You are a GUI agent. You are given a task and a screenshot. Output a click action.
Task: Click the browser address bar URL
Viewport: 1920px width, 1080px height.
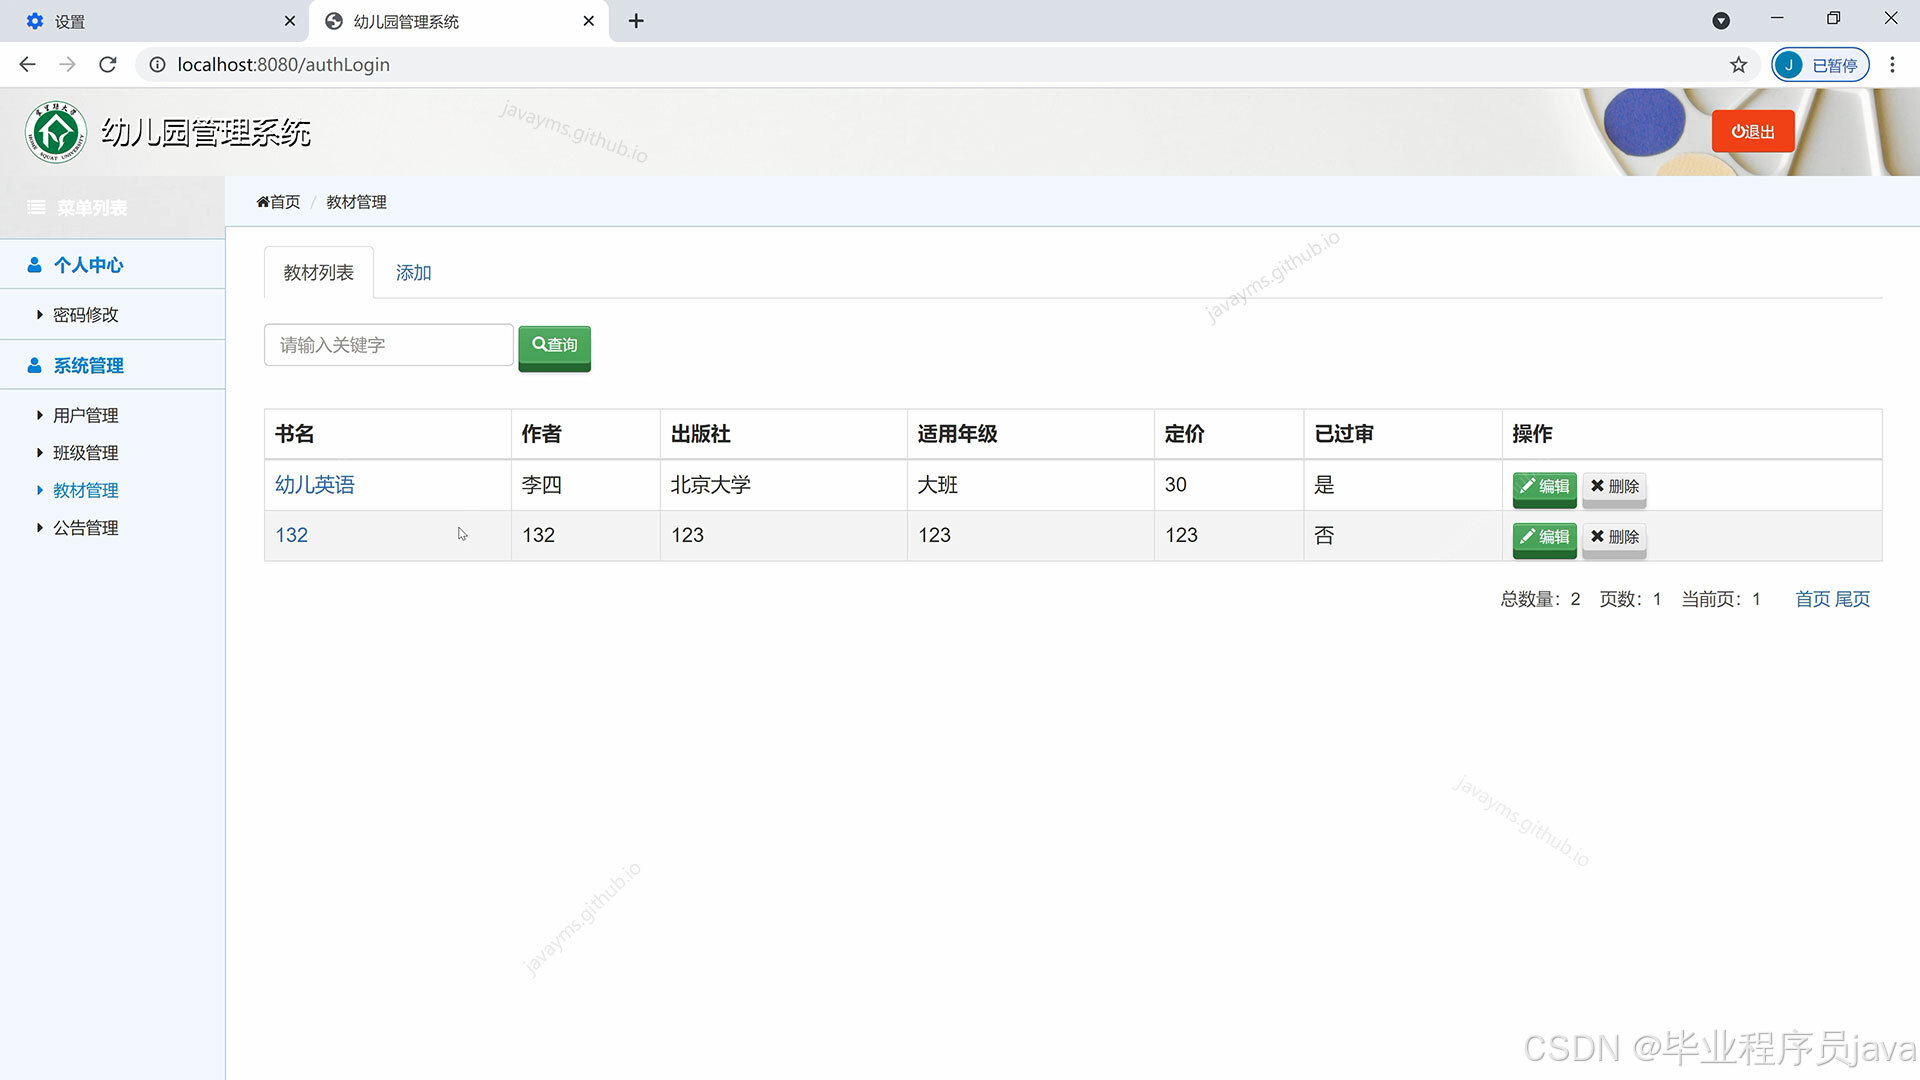click(x=283, y=64)
